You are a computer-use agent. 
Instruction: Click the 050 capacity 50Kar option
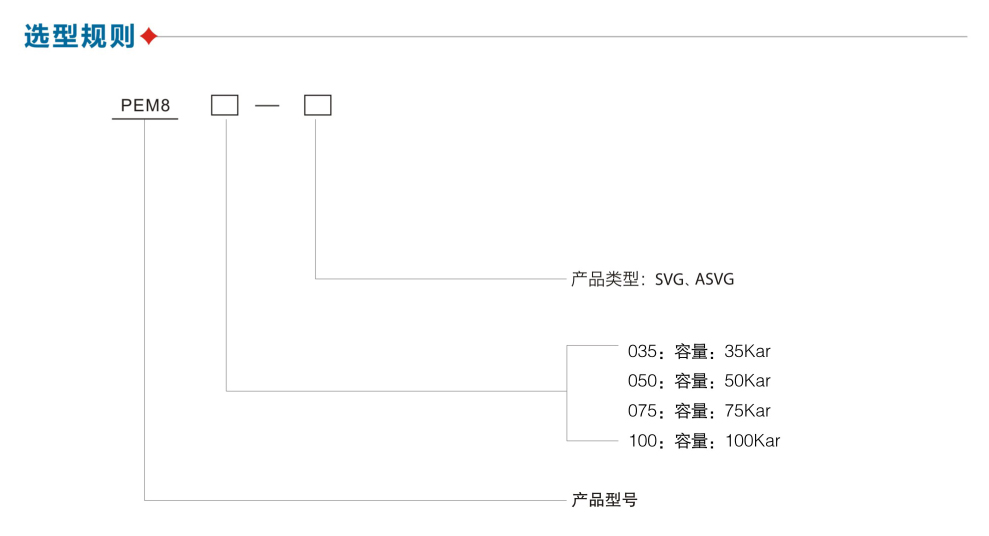click(x=699, y=381)
